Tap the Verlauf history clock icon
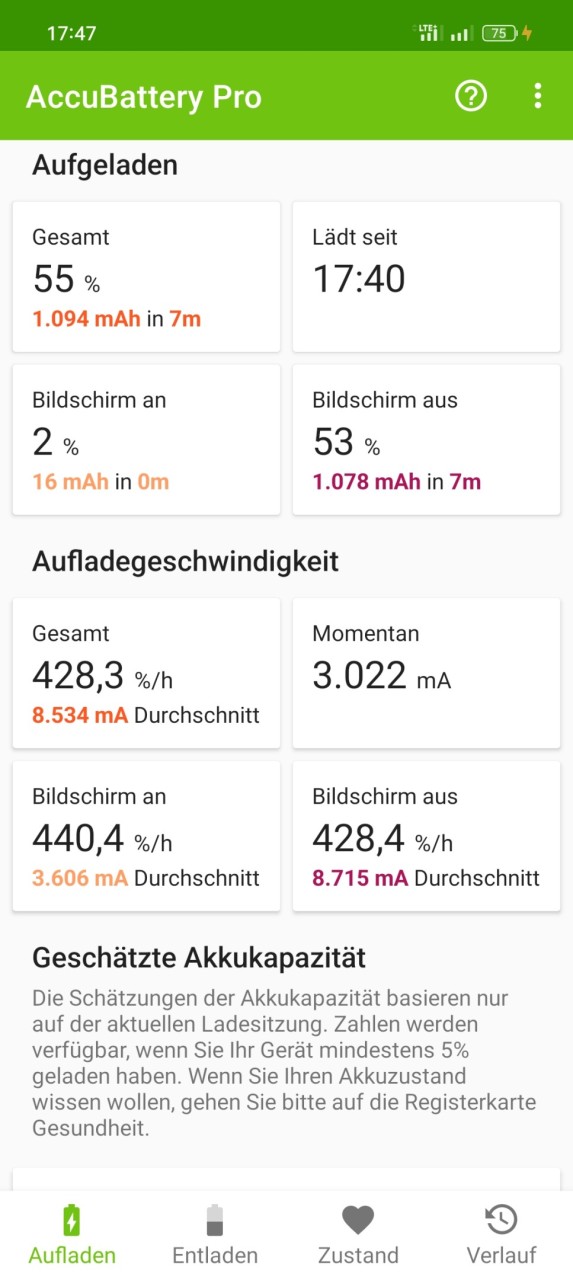Viewport: 573px width, 1280px height. (501, 1220)
